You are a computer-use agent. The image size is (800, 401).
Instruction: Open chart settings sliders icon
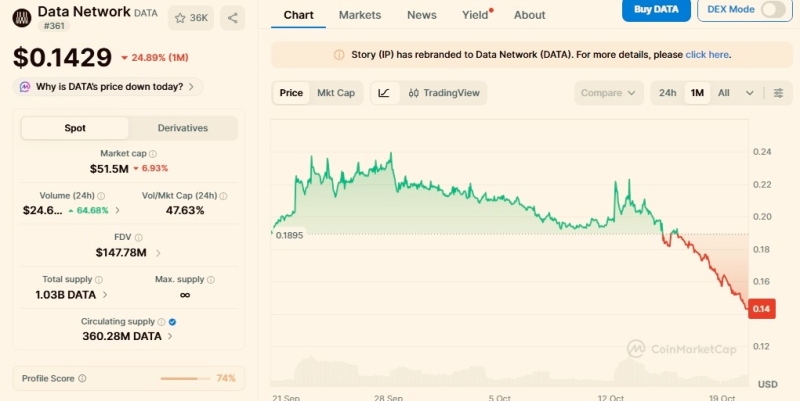(778, 93)
